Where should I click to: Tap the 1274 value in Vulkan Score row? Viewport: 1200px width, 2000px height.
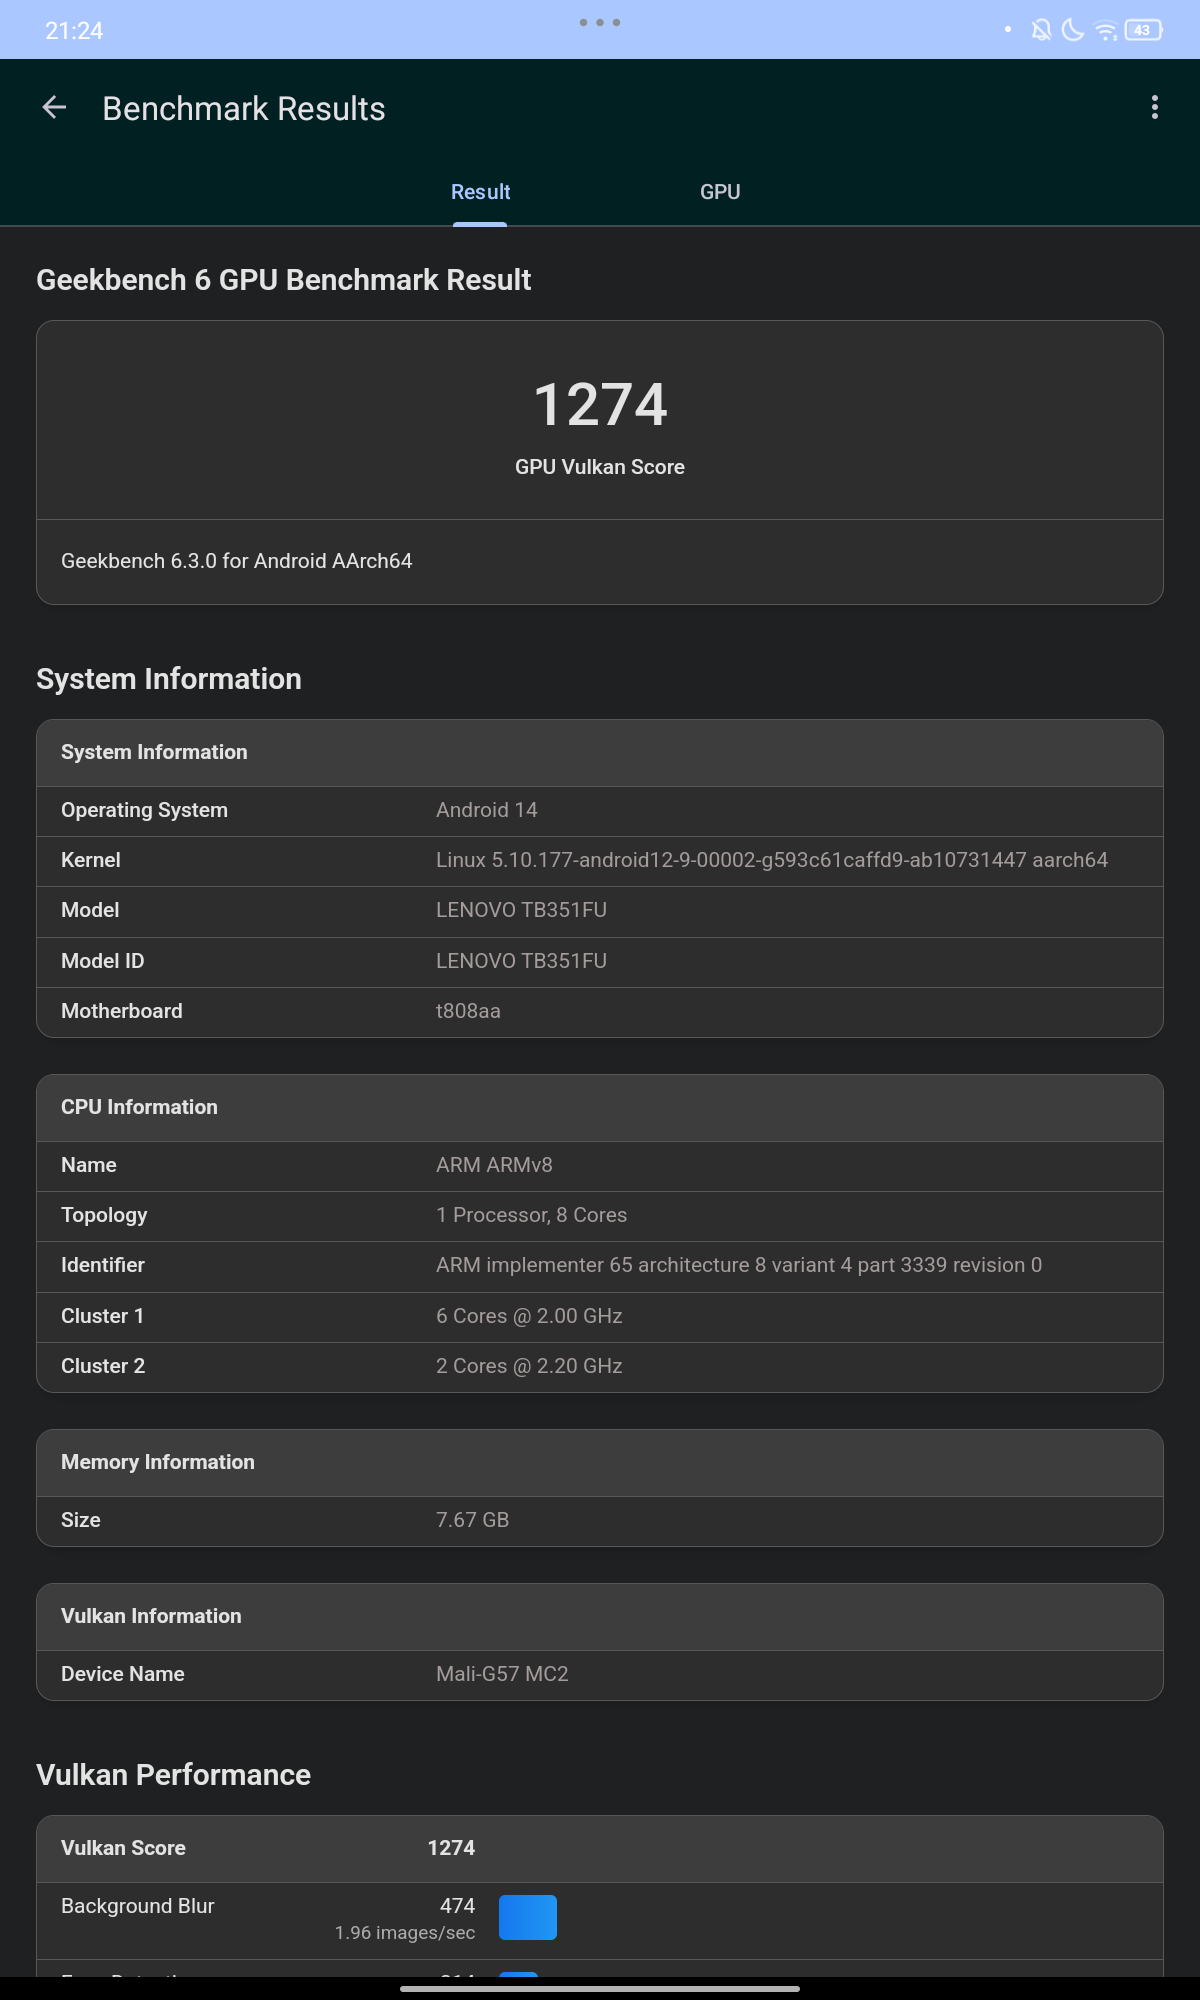[451, 1848]
